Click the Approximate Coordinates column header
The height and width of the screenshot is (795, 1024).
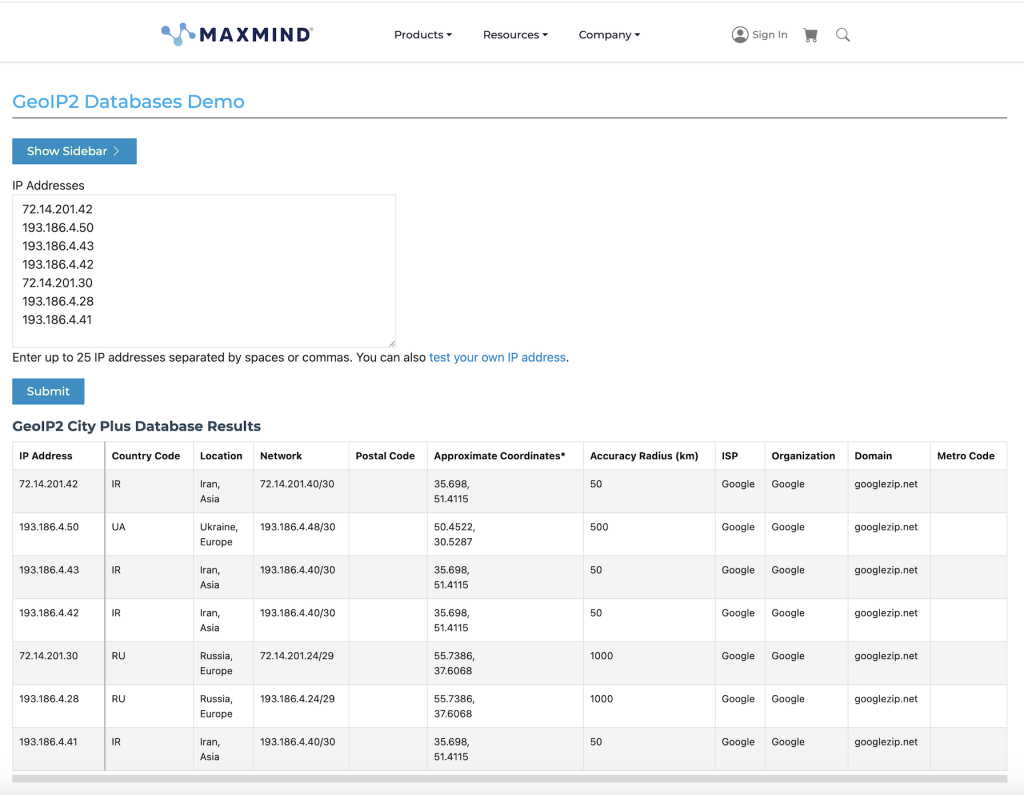[499, 456]
